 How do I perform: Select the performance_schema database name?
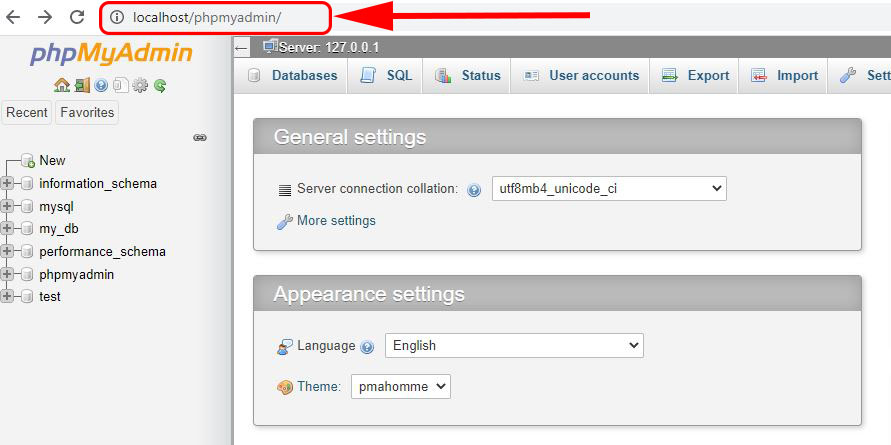point(102,252)
